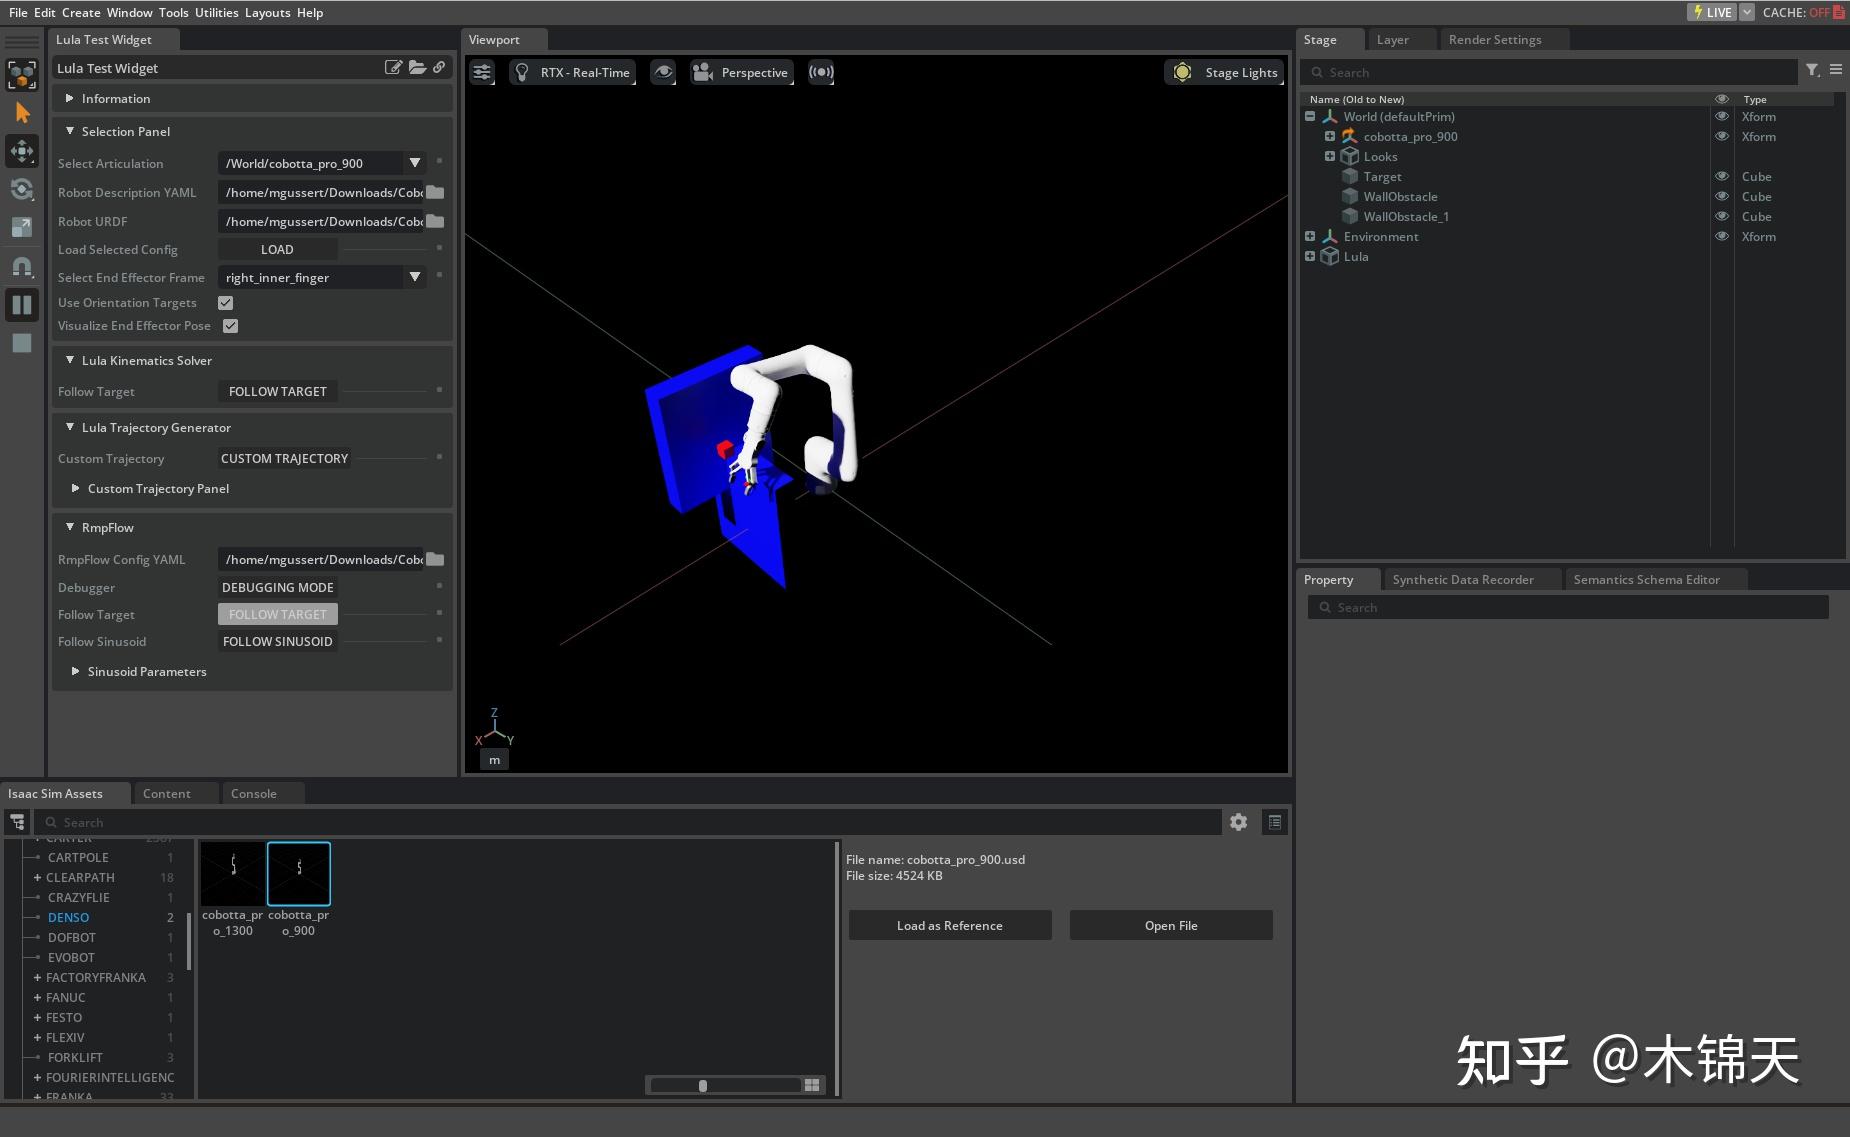Viewport: 1850px width, 1137px height.
Task: Collapse the Lula Kinematics Solver section
Action: click(x=70, y=360)
